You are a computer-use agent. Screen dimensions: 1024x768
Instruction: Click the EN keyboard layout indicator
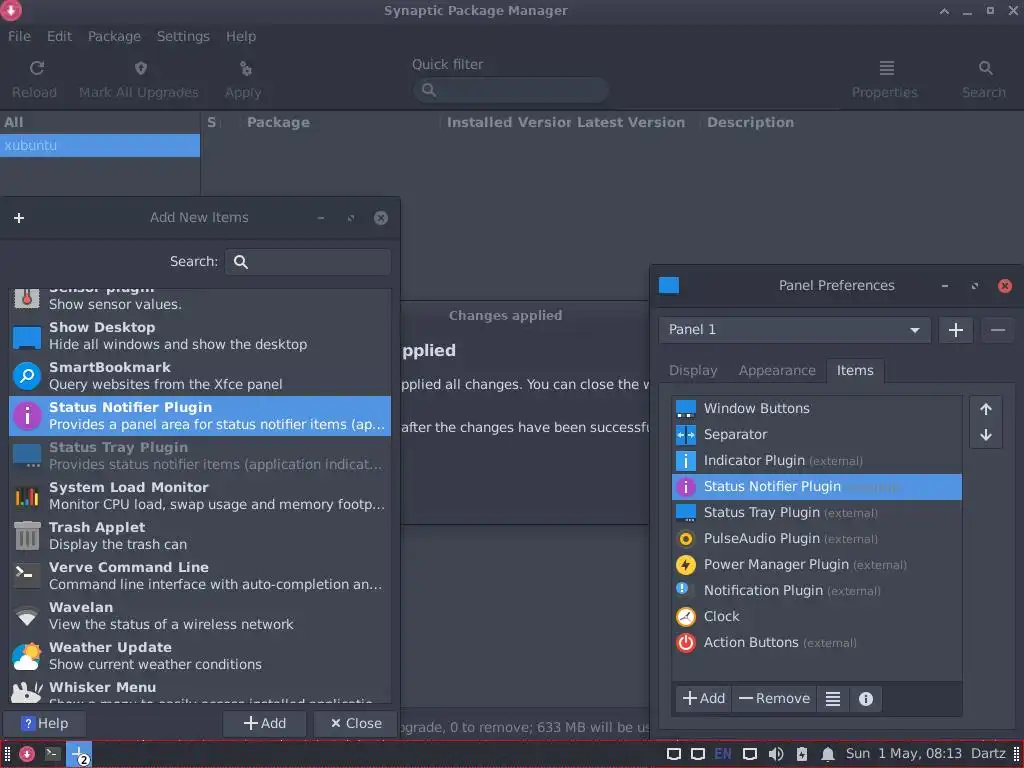coord(723,754)
